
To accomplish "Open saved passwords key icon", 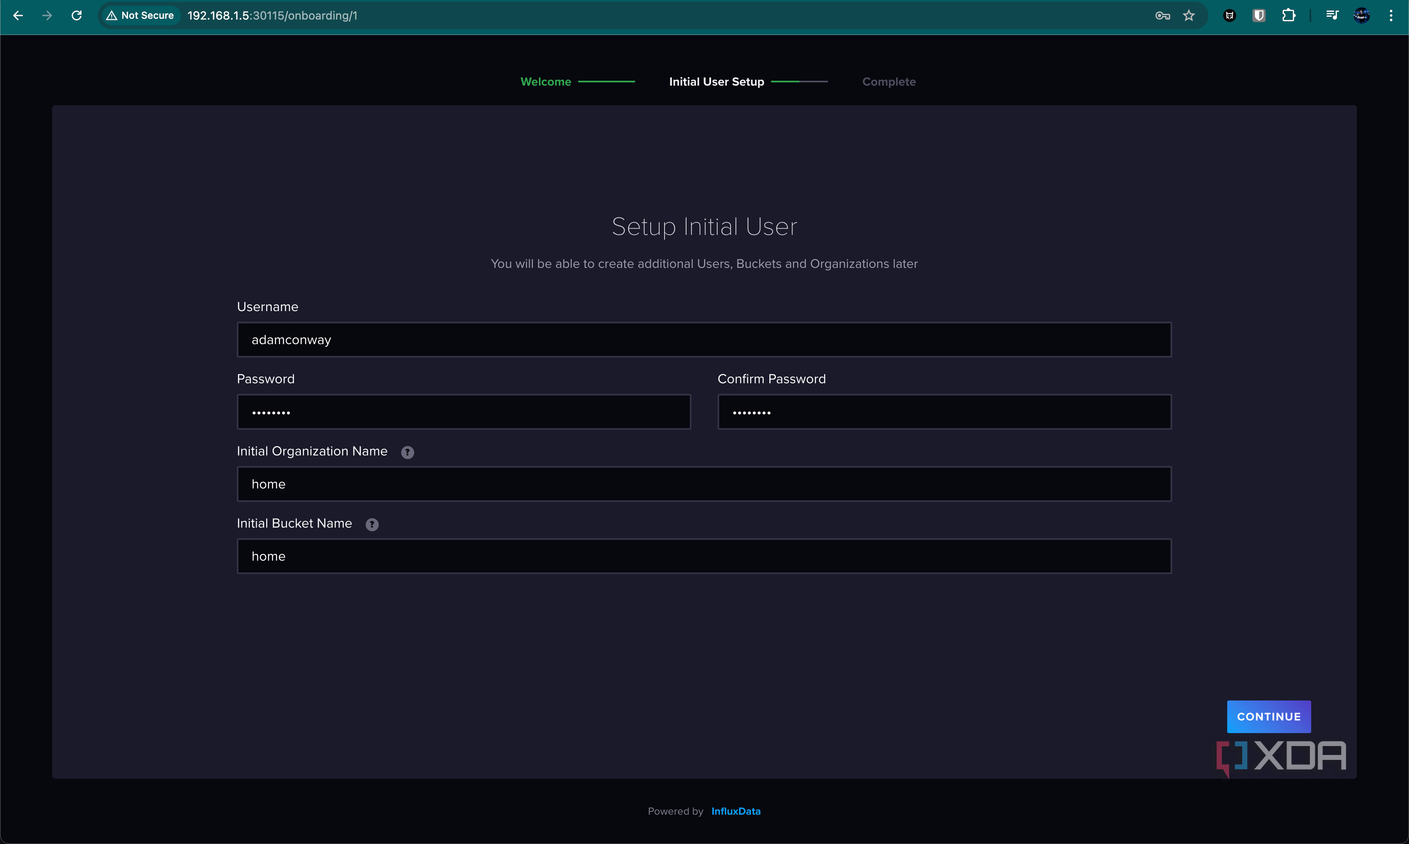I will point(1162,15).
